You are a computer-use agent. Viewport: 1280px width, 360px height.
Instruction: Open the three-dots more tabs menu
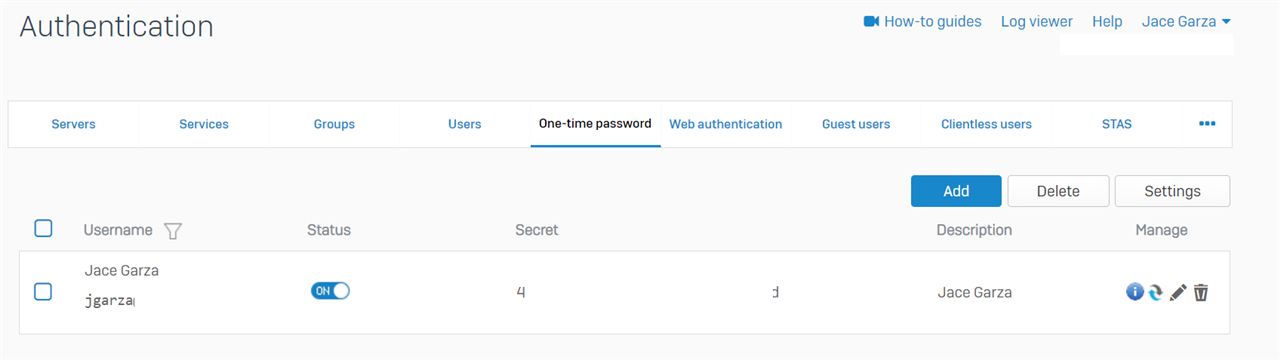coord(1207,124)
